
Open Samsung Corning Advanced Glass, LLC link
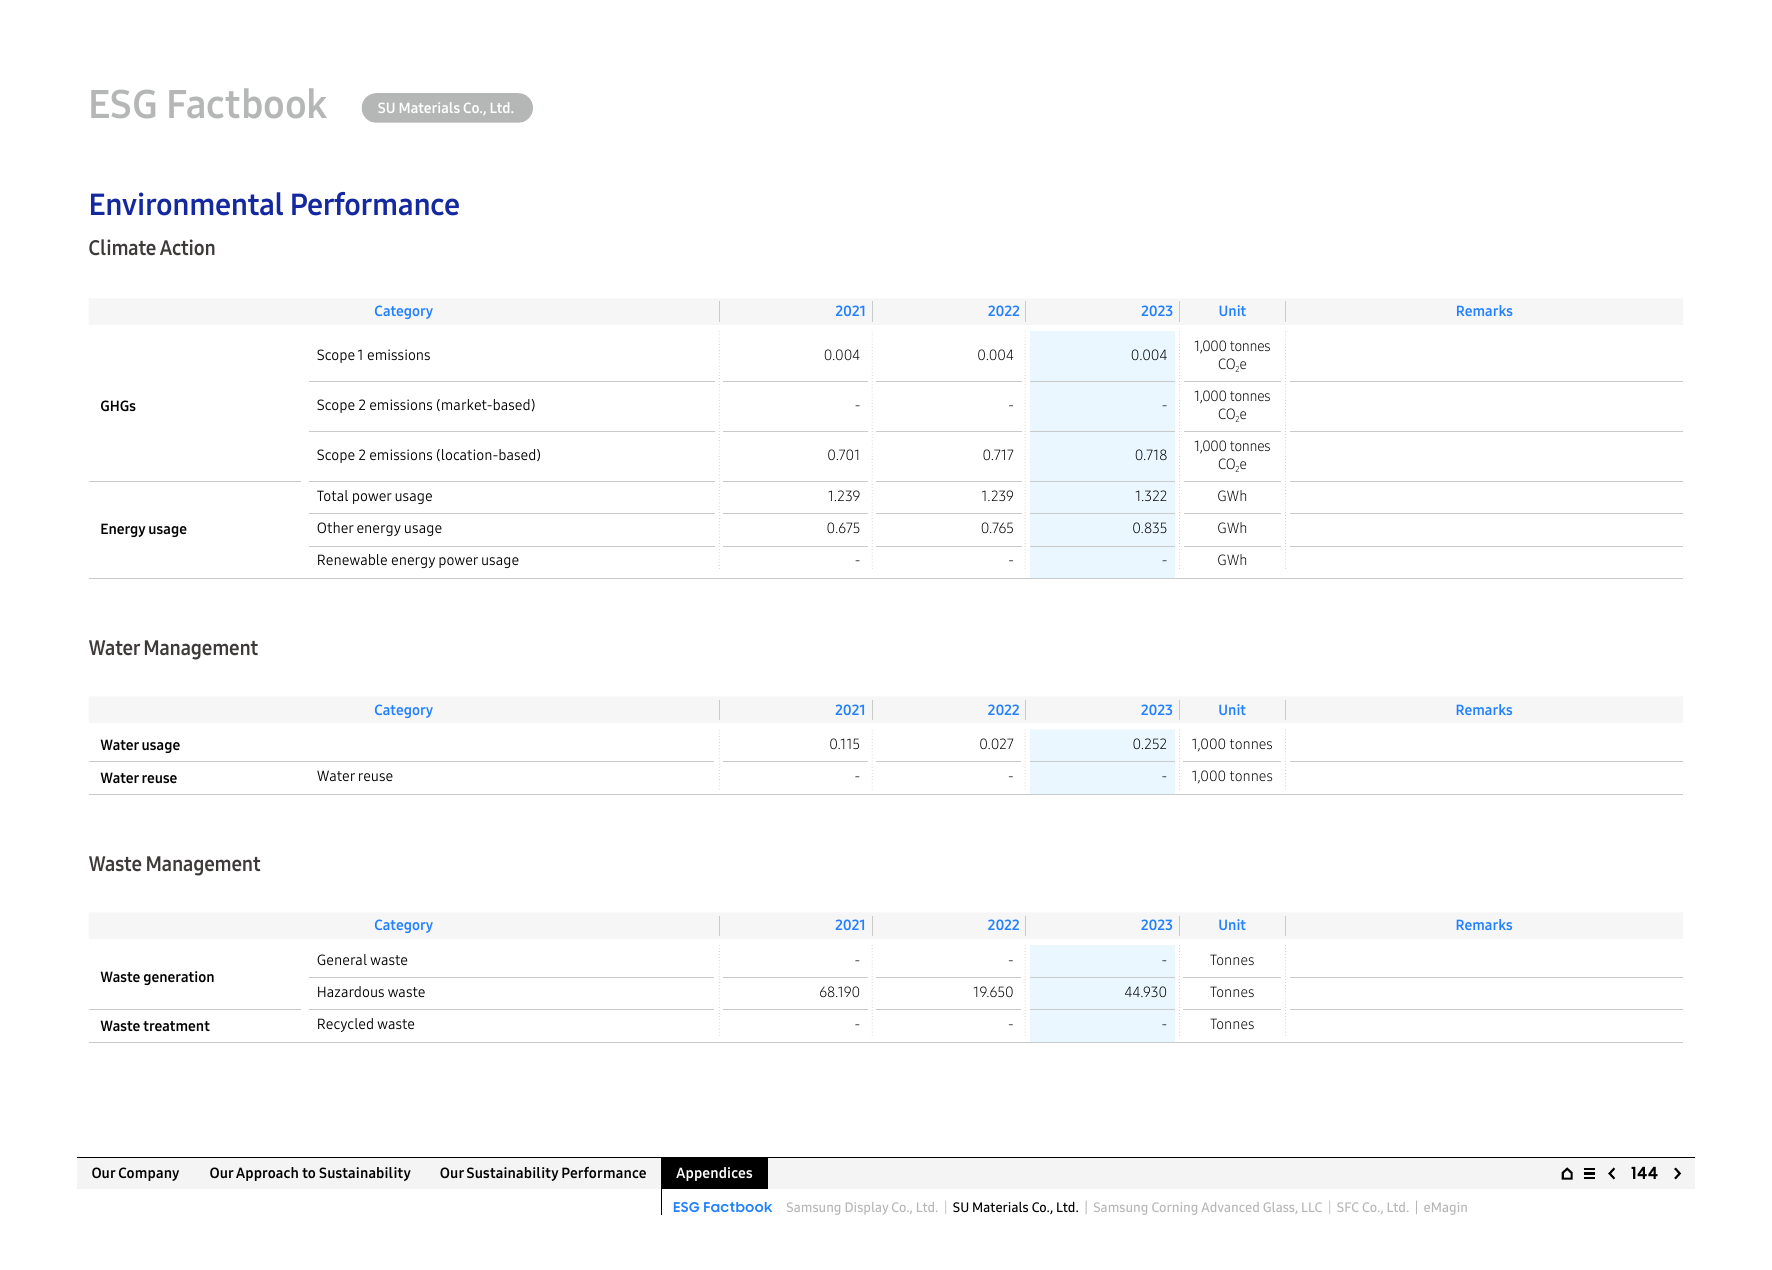(1207, 1207)
